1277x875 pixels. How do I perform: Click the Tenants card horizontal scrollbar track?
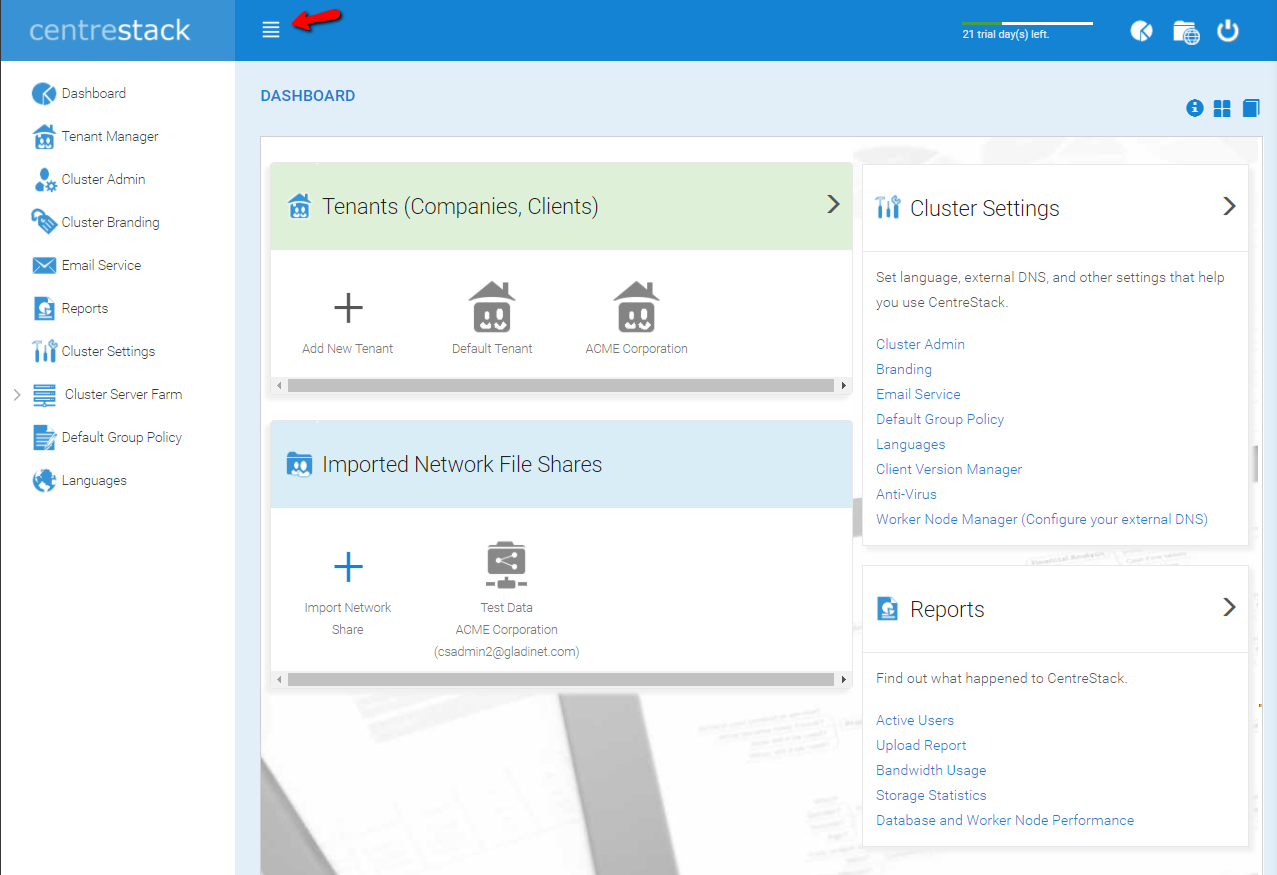561,385
